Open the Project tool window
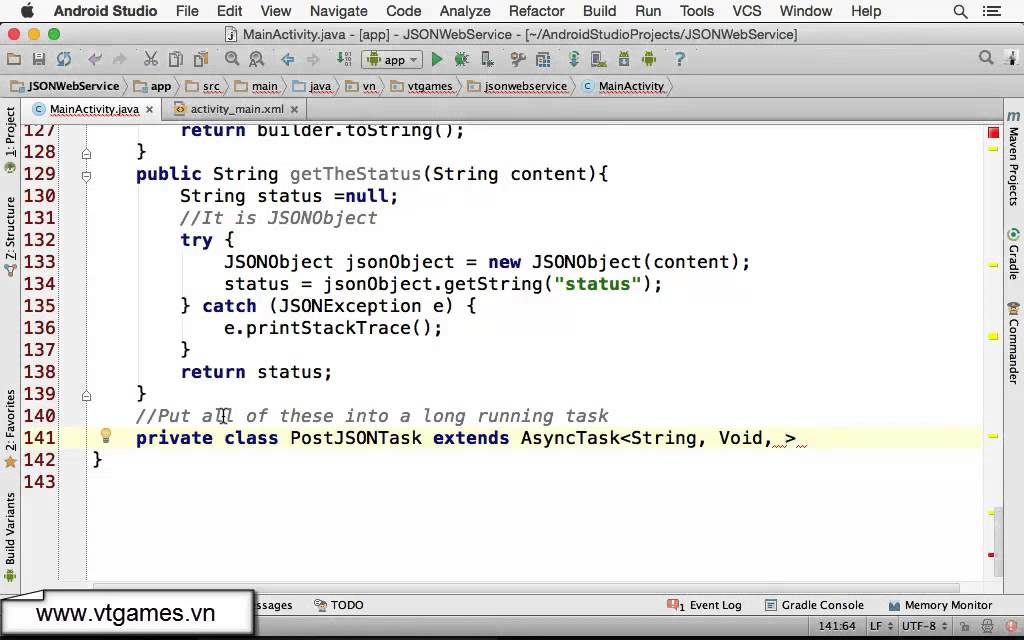The width and height of the screenshot is (1024, 640). tap(10, 138)
